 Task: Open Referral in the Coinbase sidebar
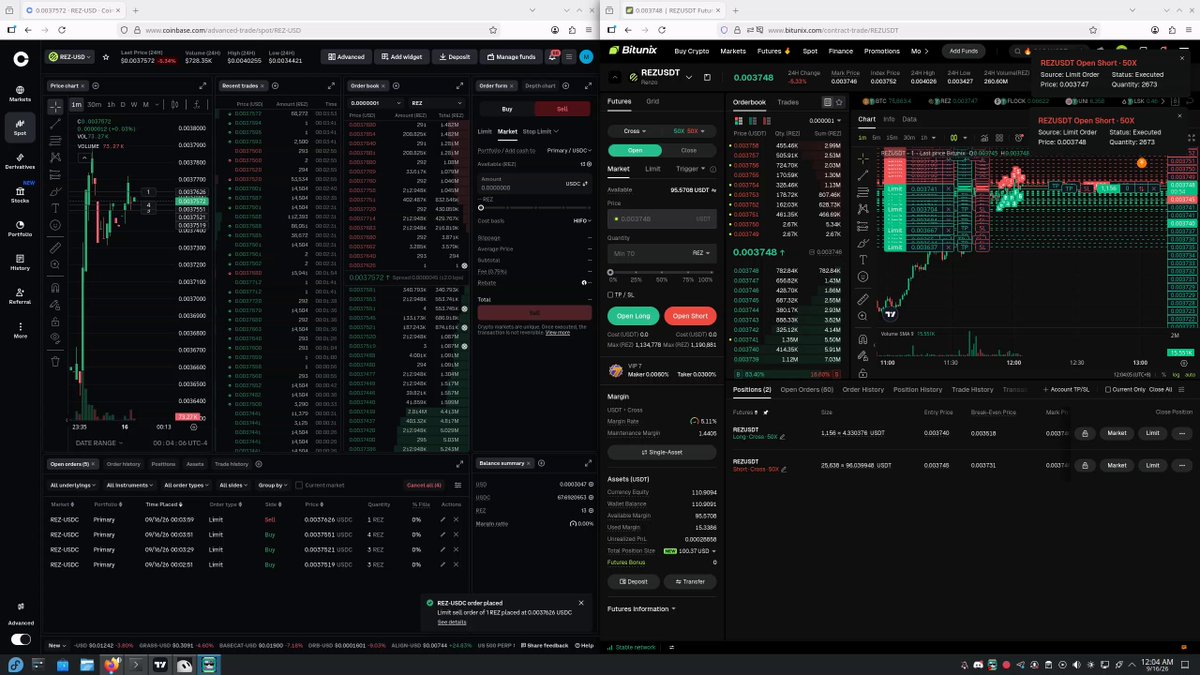point(20,295)
